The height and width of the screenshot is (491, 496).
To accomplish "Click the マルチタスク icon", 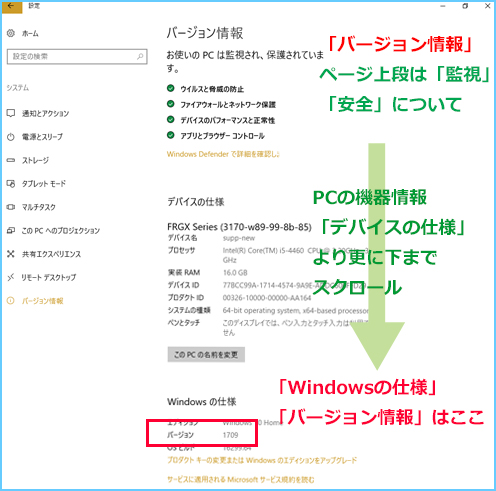I will [11, 207].
